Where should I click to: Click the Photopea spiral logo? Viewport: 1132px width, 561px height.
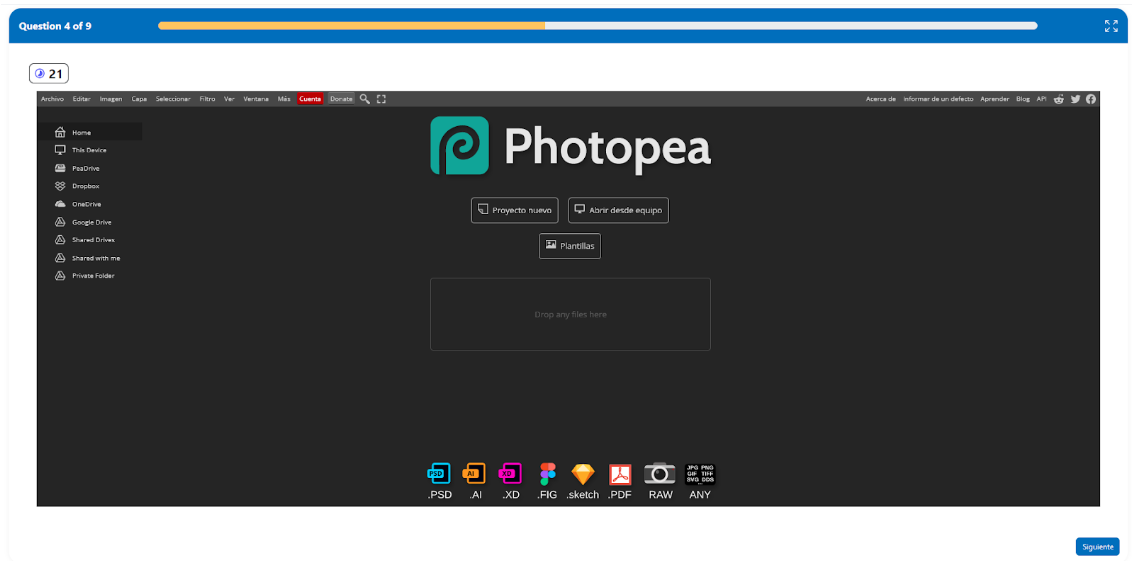(x=460, y=146)
